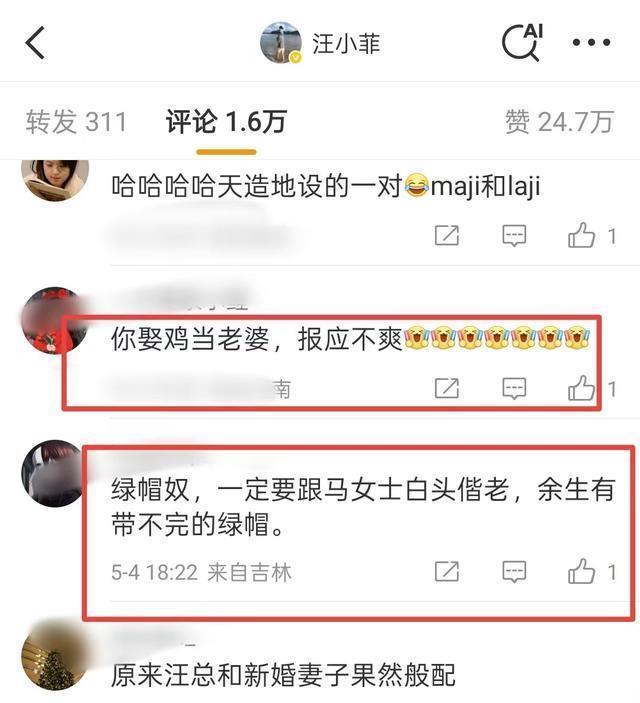Open the AI search icon
This screenshot has width=640, height=703.
click(522, 42)
